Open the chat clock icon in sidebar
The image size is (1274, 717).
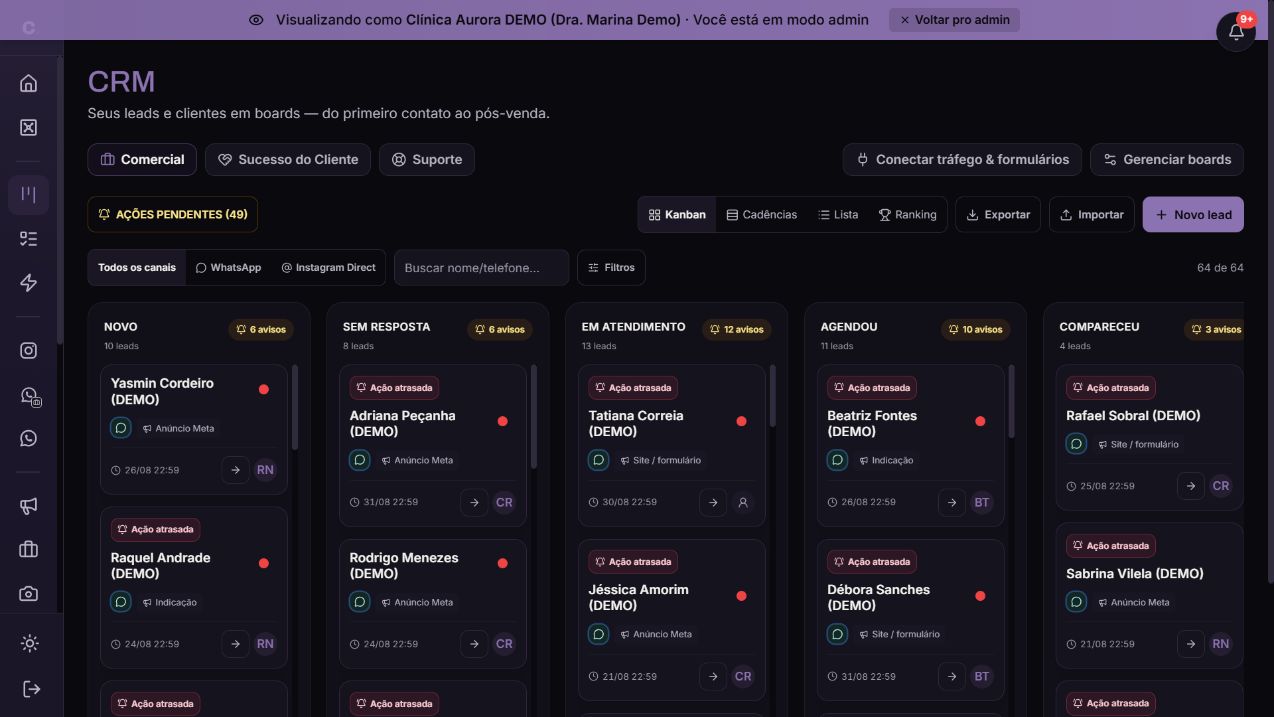[29, 395]
